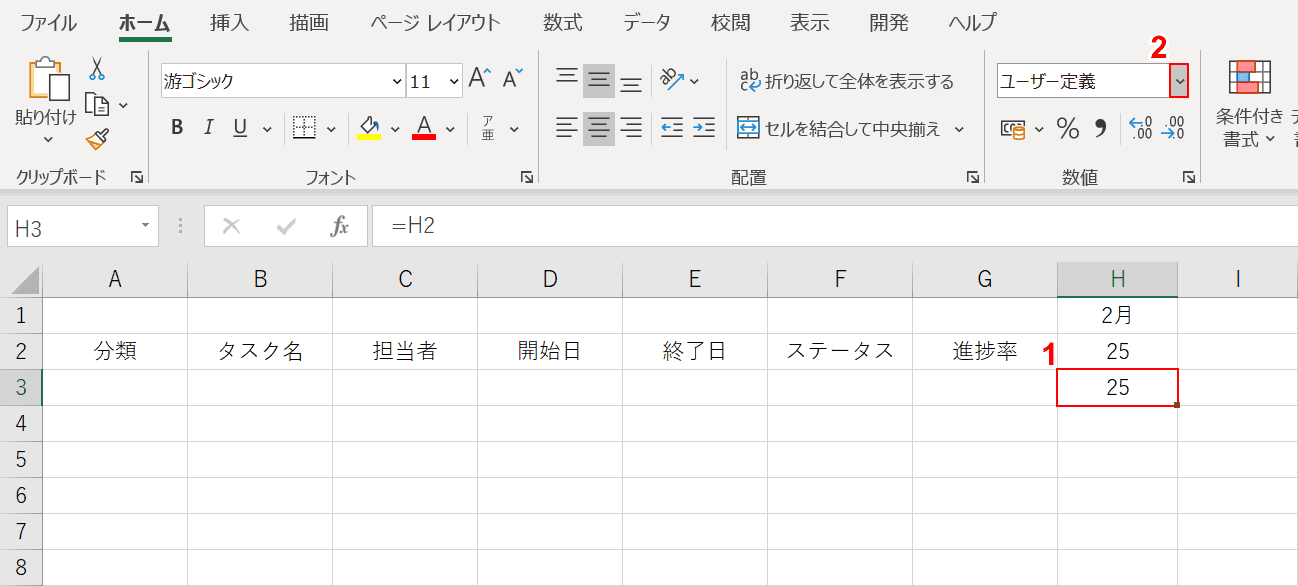Copy with the copy icon

pos(97,104)
